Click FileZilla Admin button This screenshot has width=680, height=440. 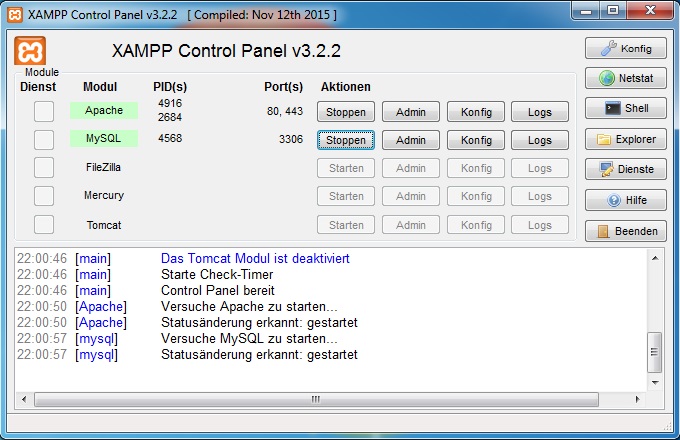(x=411, y=168)
